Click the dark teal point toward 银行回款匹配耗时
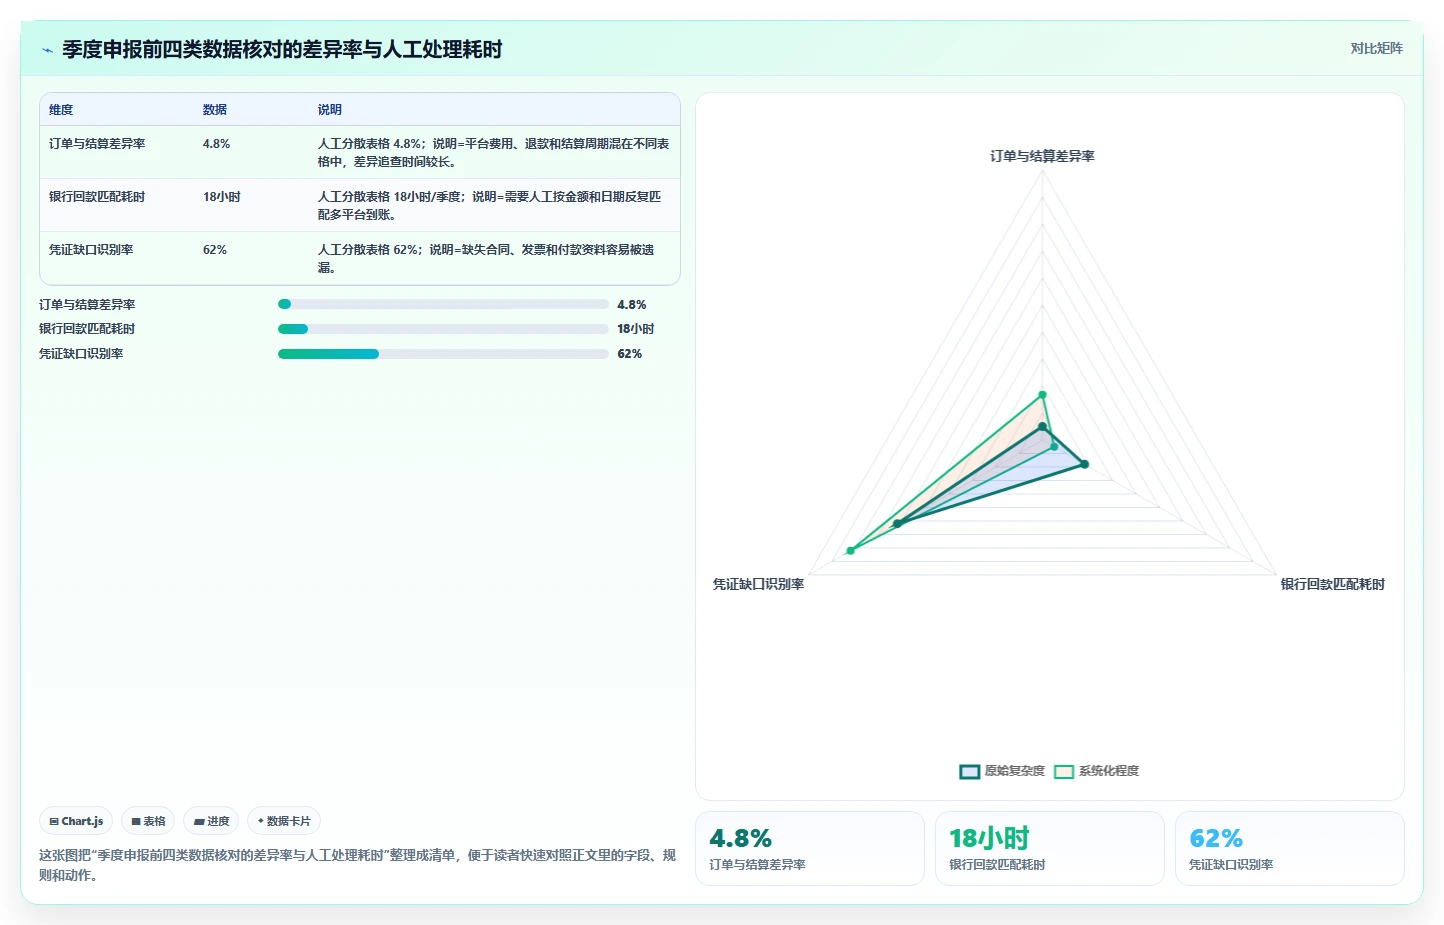This screenshot has height=925, width=1444. (x=1084, y=464)
